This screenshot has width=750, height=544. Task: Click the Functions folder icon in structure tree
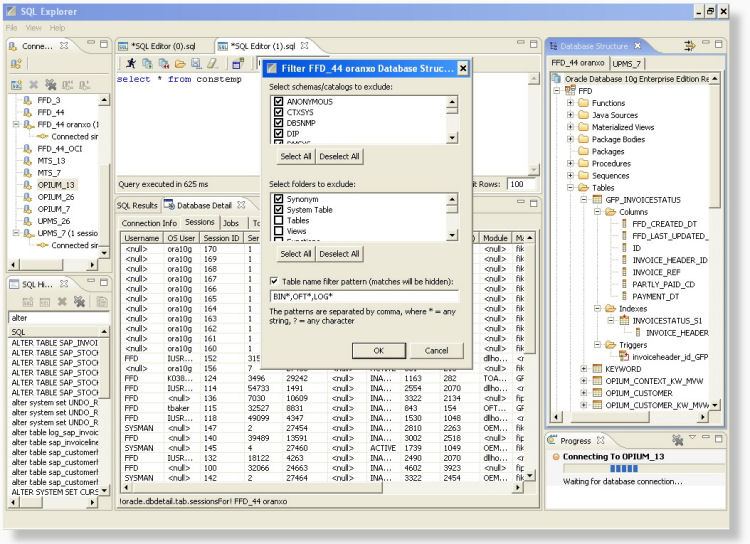[x=583, y=103]
